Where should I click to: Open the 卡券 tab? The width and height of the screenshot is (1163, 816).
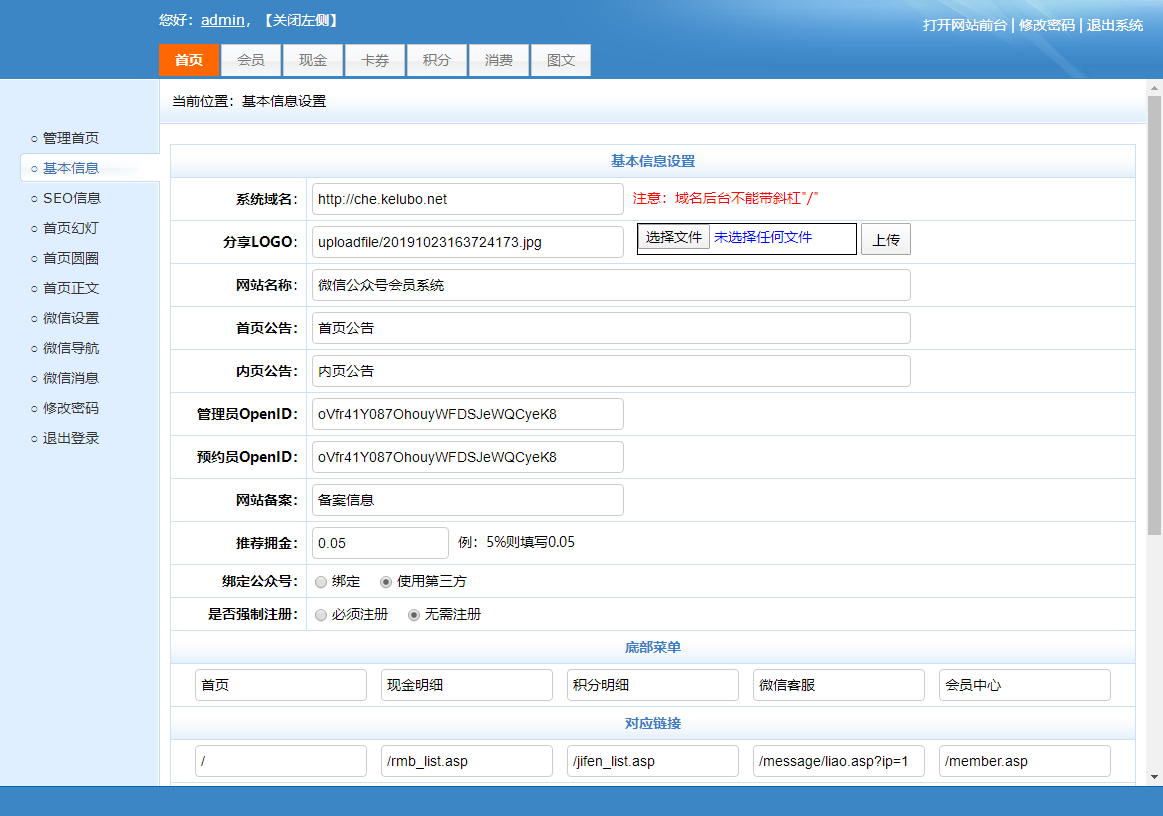tap(375, 60)
